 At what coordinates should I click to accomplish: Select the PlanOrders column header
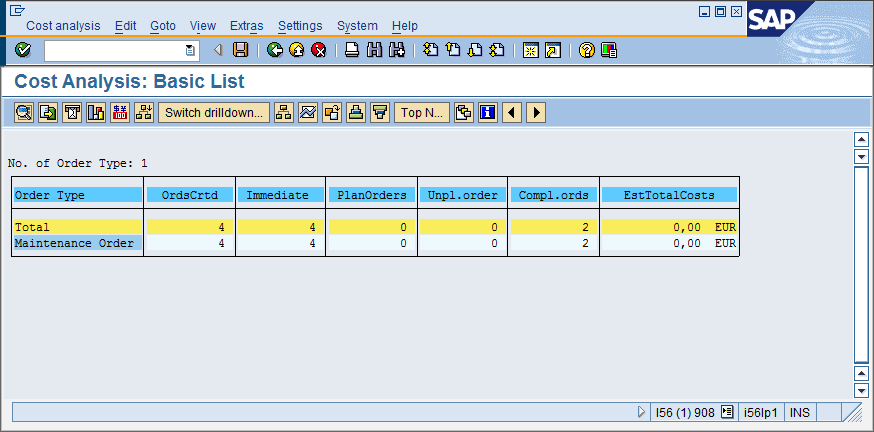(x=372, y=195)
